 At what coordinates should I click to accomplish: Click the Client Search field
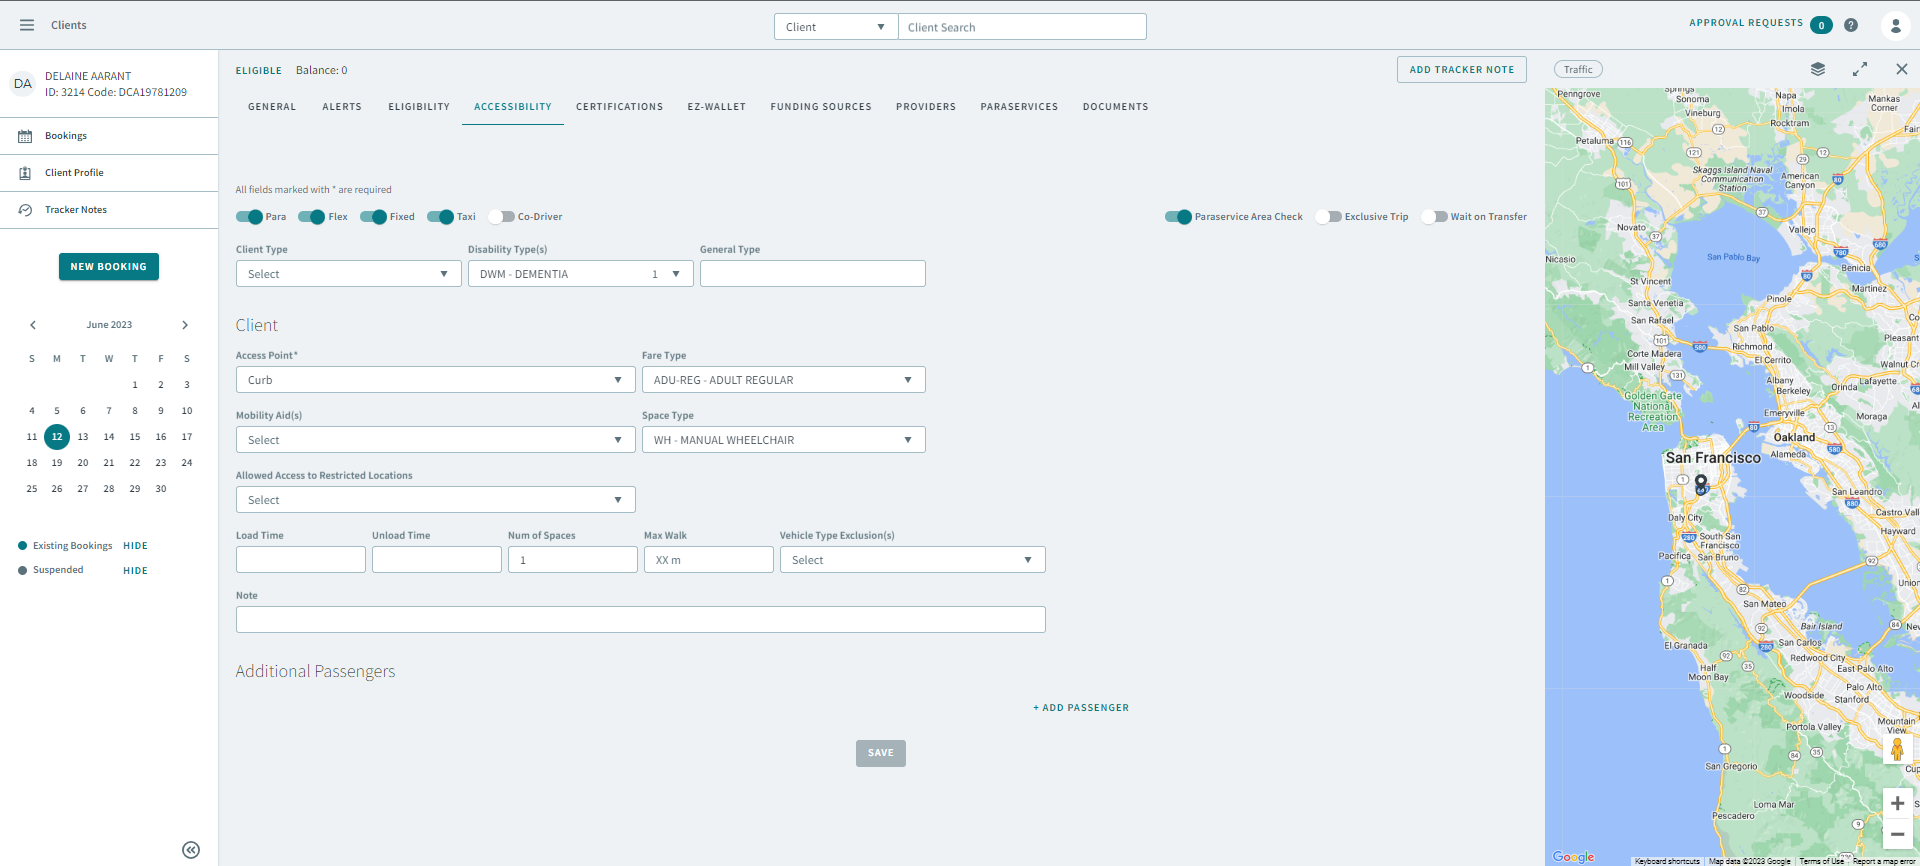(x=1022, y=27)
